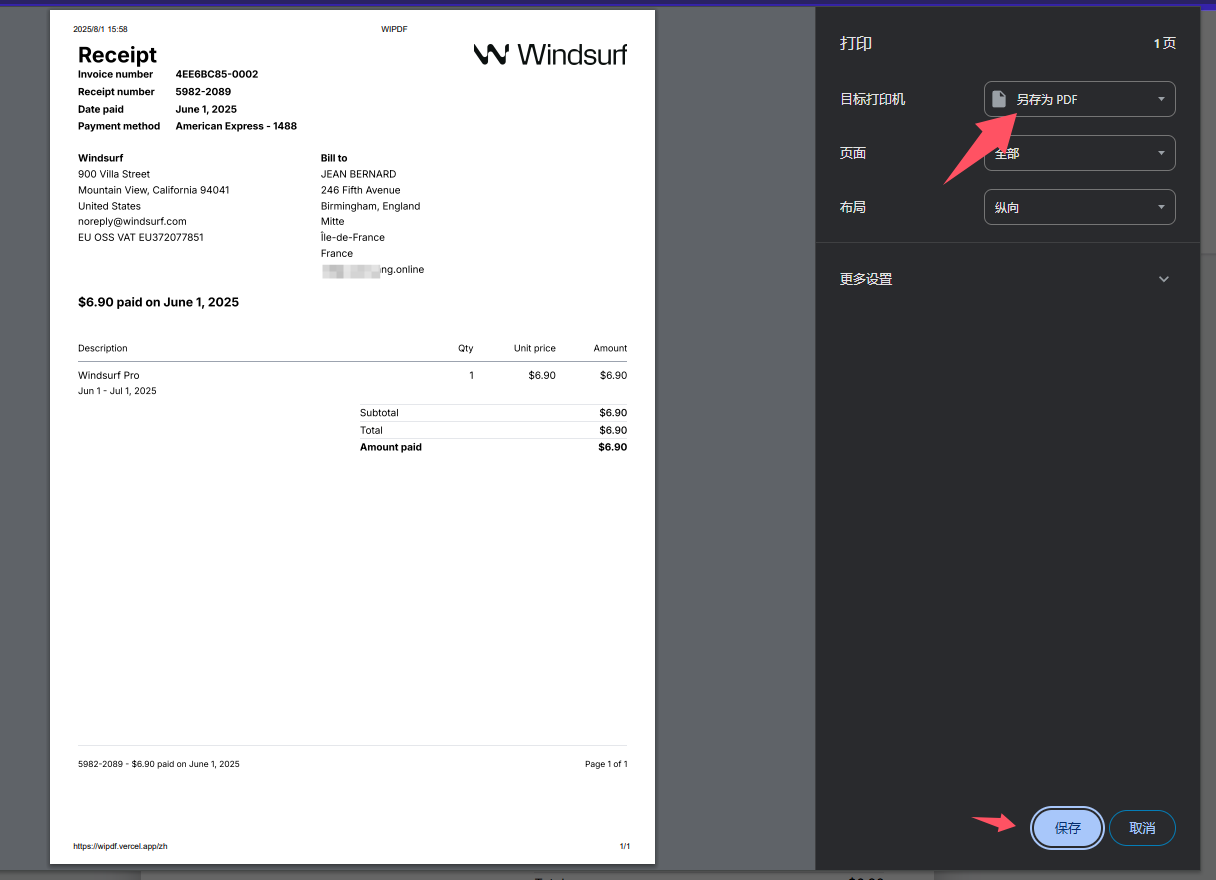The height and width of the screenshot is (880, 1216).
Task: Click the receipt page preview thumbnail
Action: click(x=352, y=437)
